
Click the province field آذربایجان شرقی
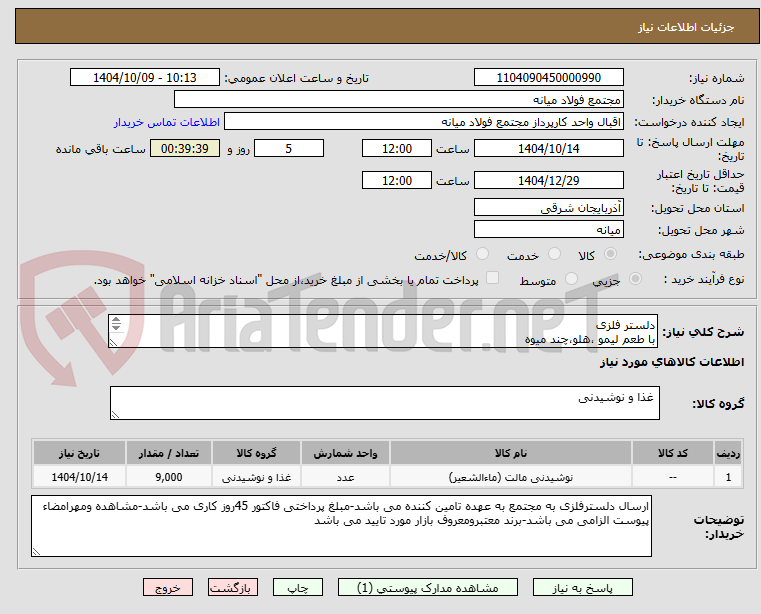[x=548, y=208]
